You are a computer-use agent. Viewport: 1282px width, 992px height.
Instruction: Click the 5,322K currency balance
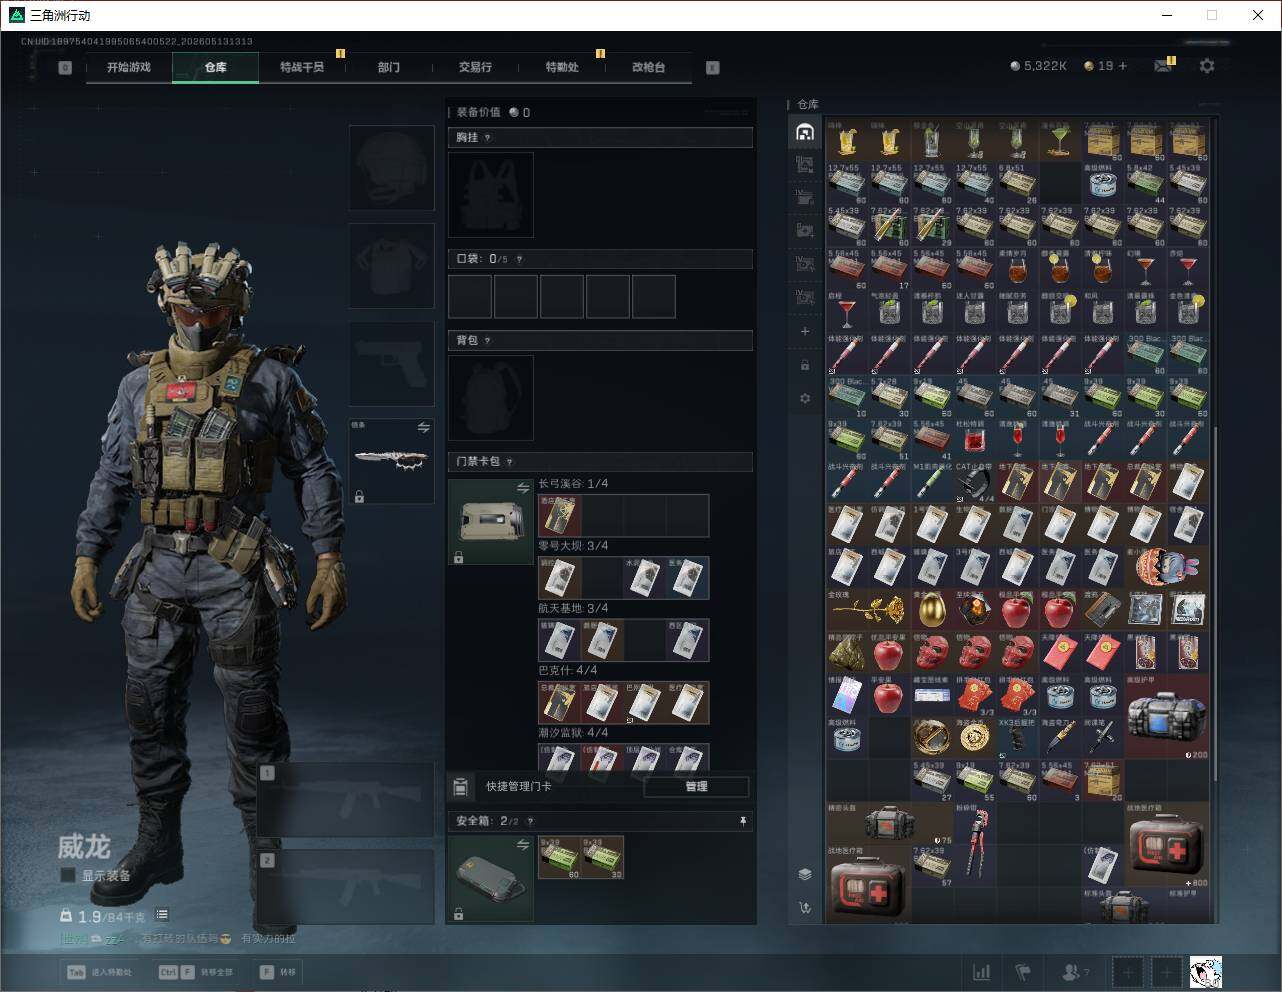(1039, 66)
